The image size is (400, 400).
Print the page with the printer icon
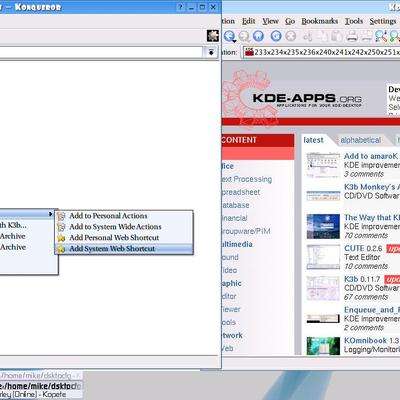click(x=352, y=36)
